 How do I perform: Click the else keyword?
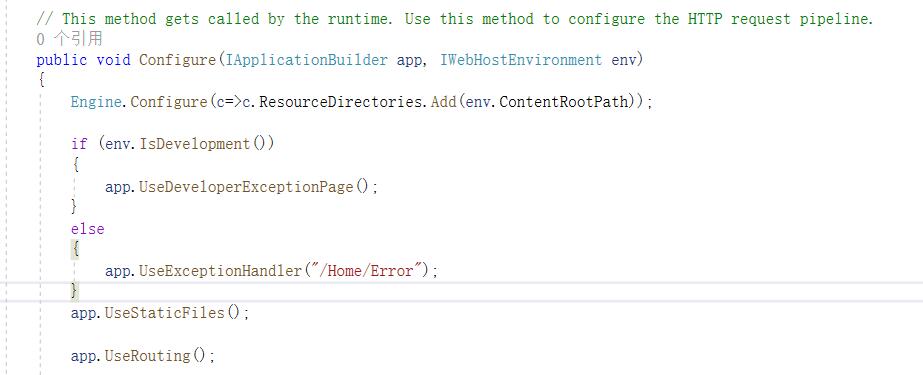tap(88, 228)
